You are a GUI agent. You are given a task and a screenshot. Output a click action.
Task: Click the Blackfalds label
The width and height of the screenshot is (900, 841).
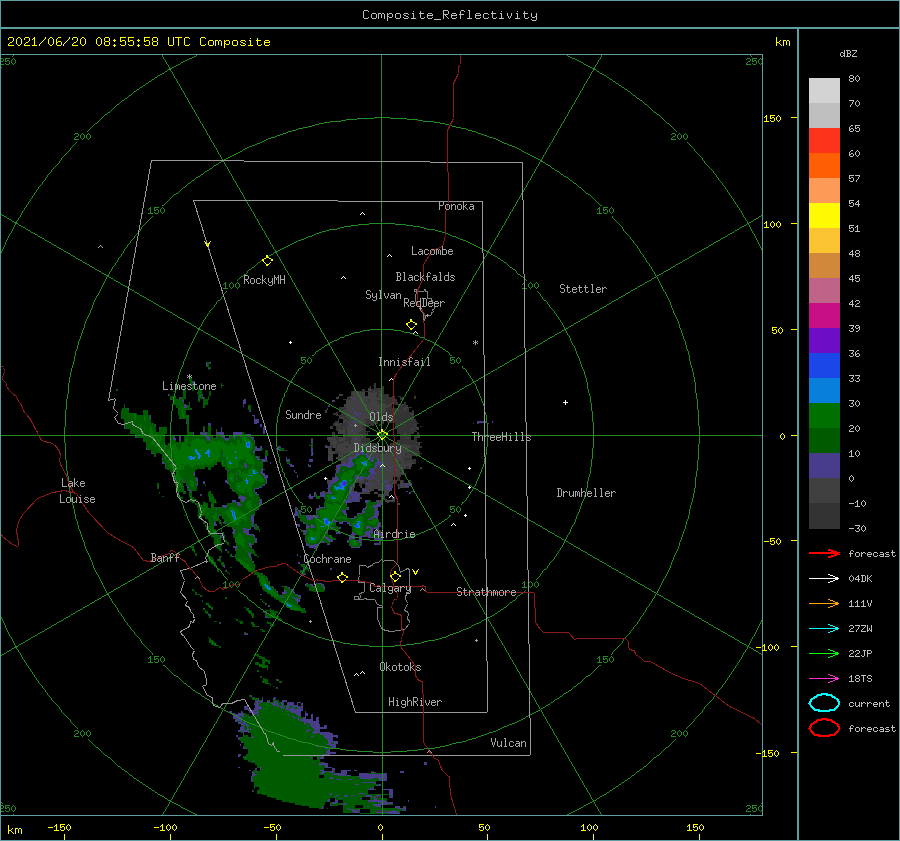[425, 277]
